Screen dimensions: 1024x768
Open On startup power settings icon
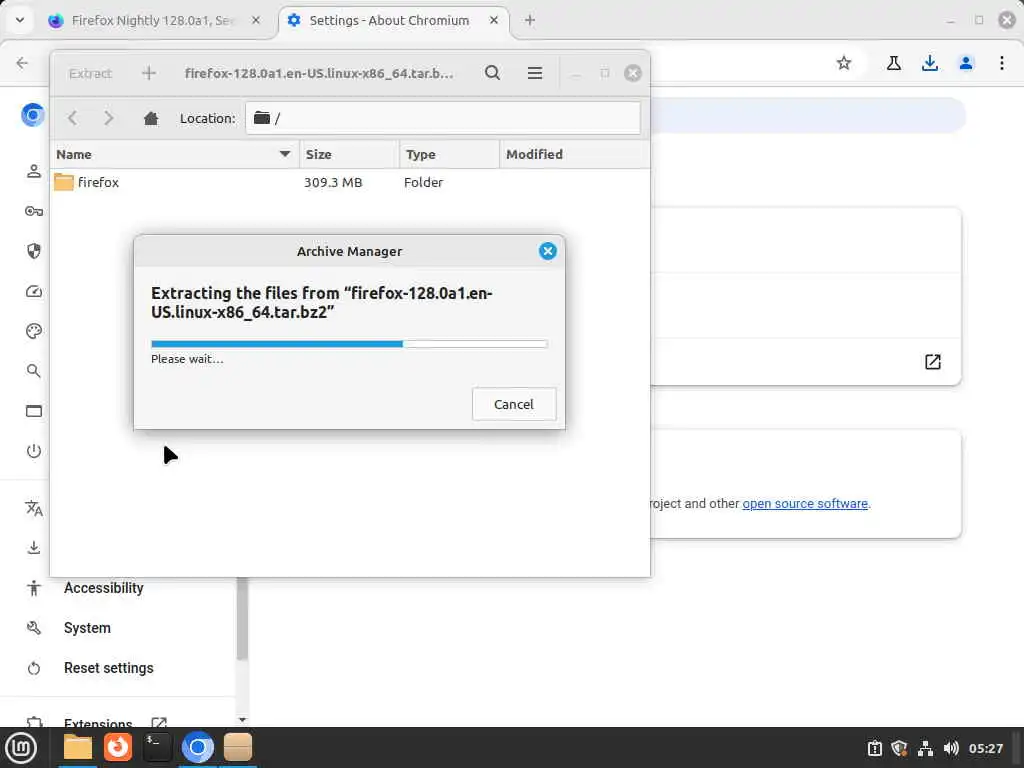point(34,451)
